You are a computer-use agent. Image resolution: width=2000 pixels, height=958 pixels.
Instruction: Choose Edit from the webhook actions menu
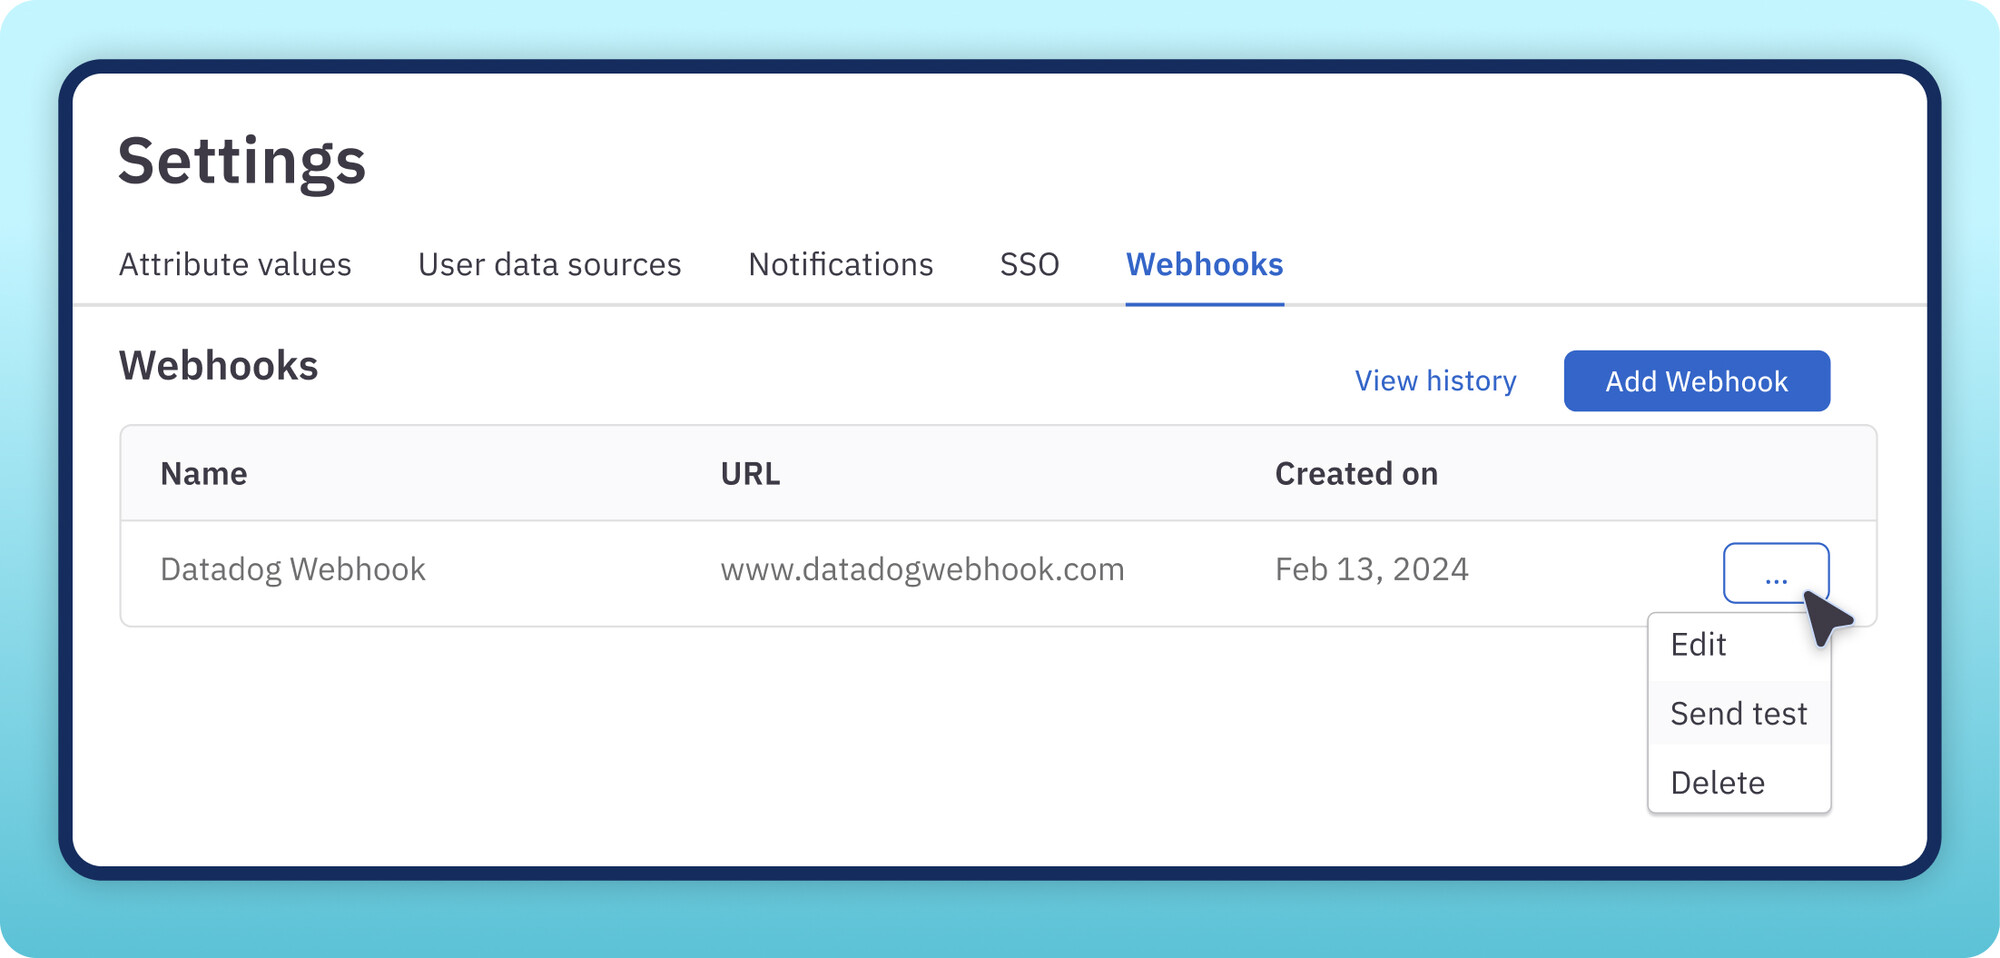tap(1697, 645)
